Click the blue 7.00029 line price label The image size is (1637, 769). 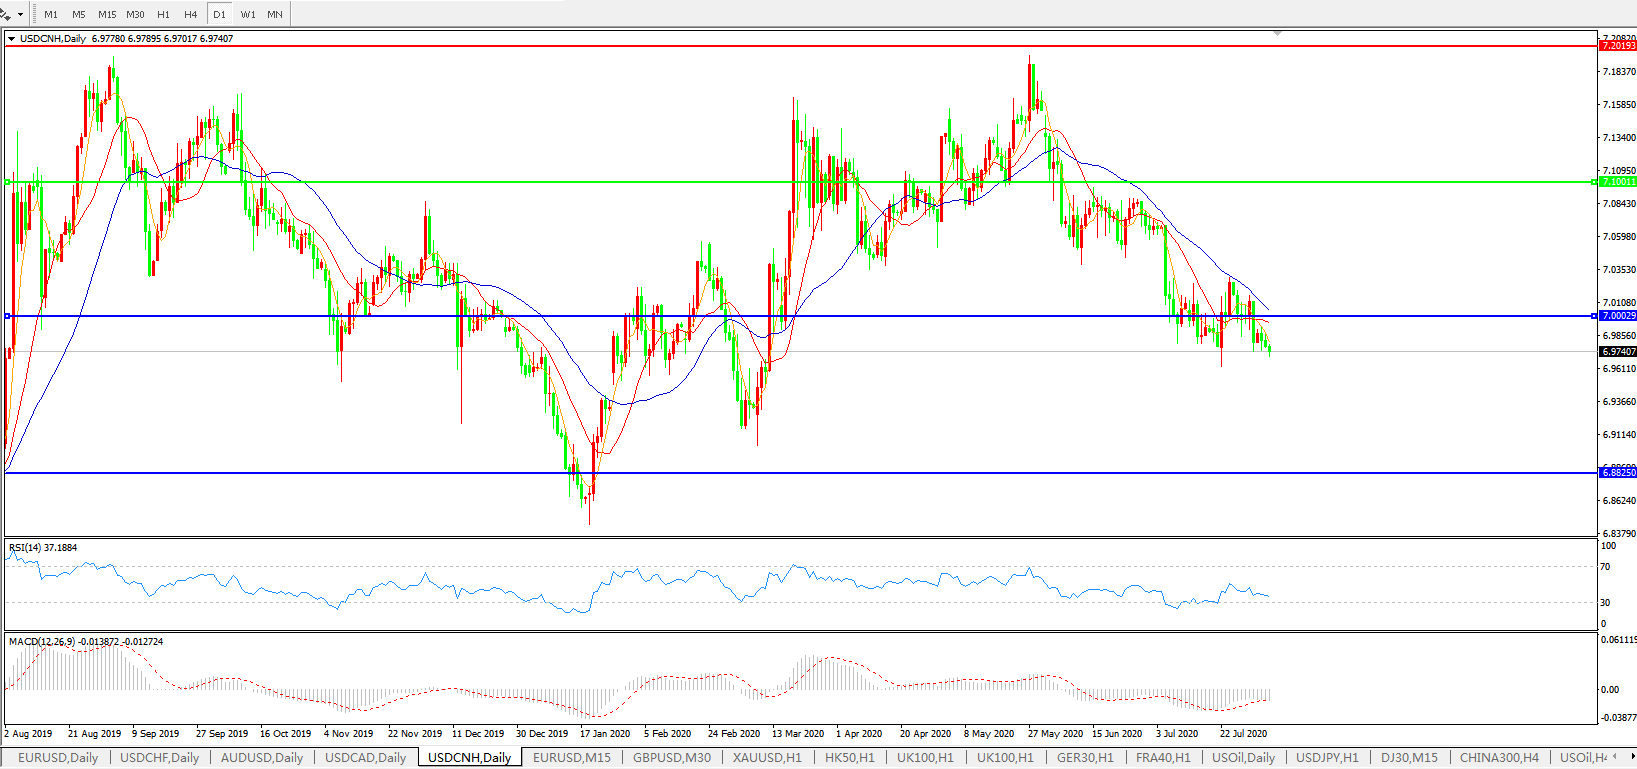click(x=1617, y=316)
